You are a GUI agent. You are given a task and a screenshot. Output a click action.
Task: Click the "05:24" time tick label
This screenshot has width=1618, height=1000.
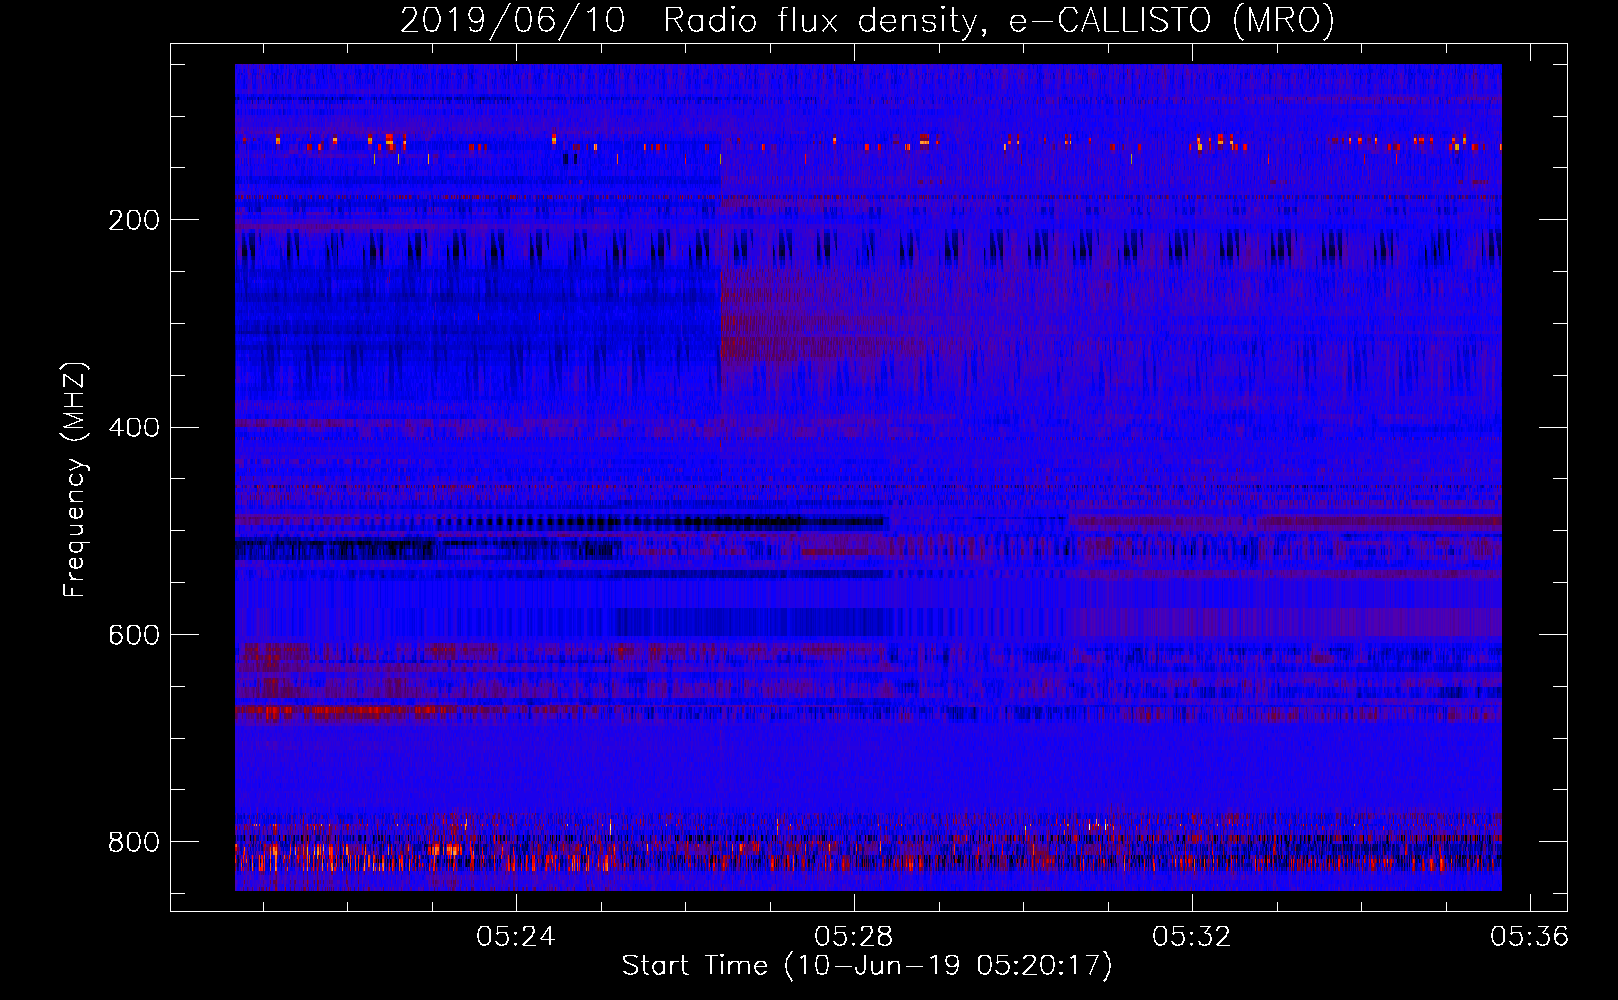(515, 937)
